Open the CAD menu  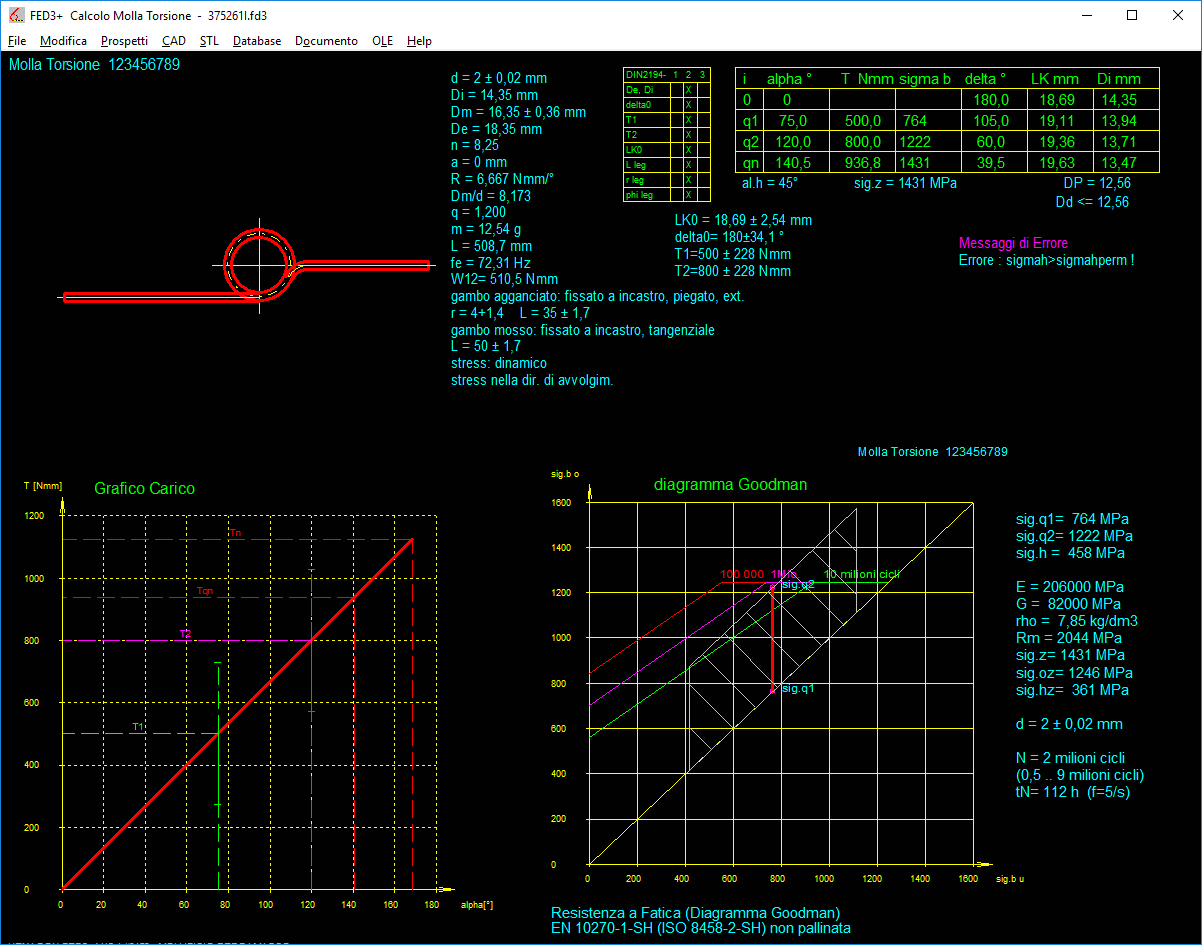pos(174,41)
